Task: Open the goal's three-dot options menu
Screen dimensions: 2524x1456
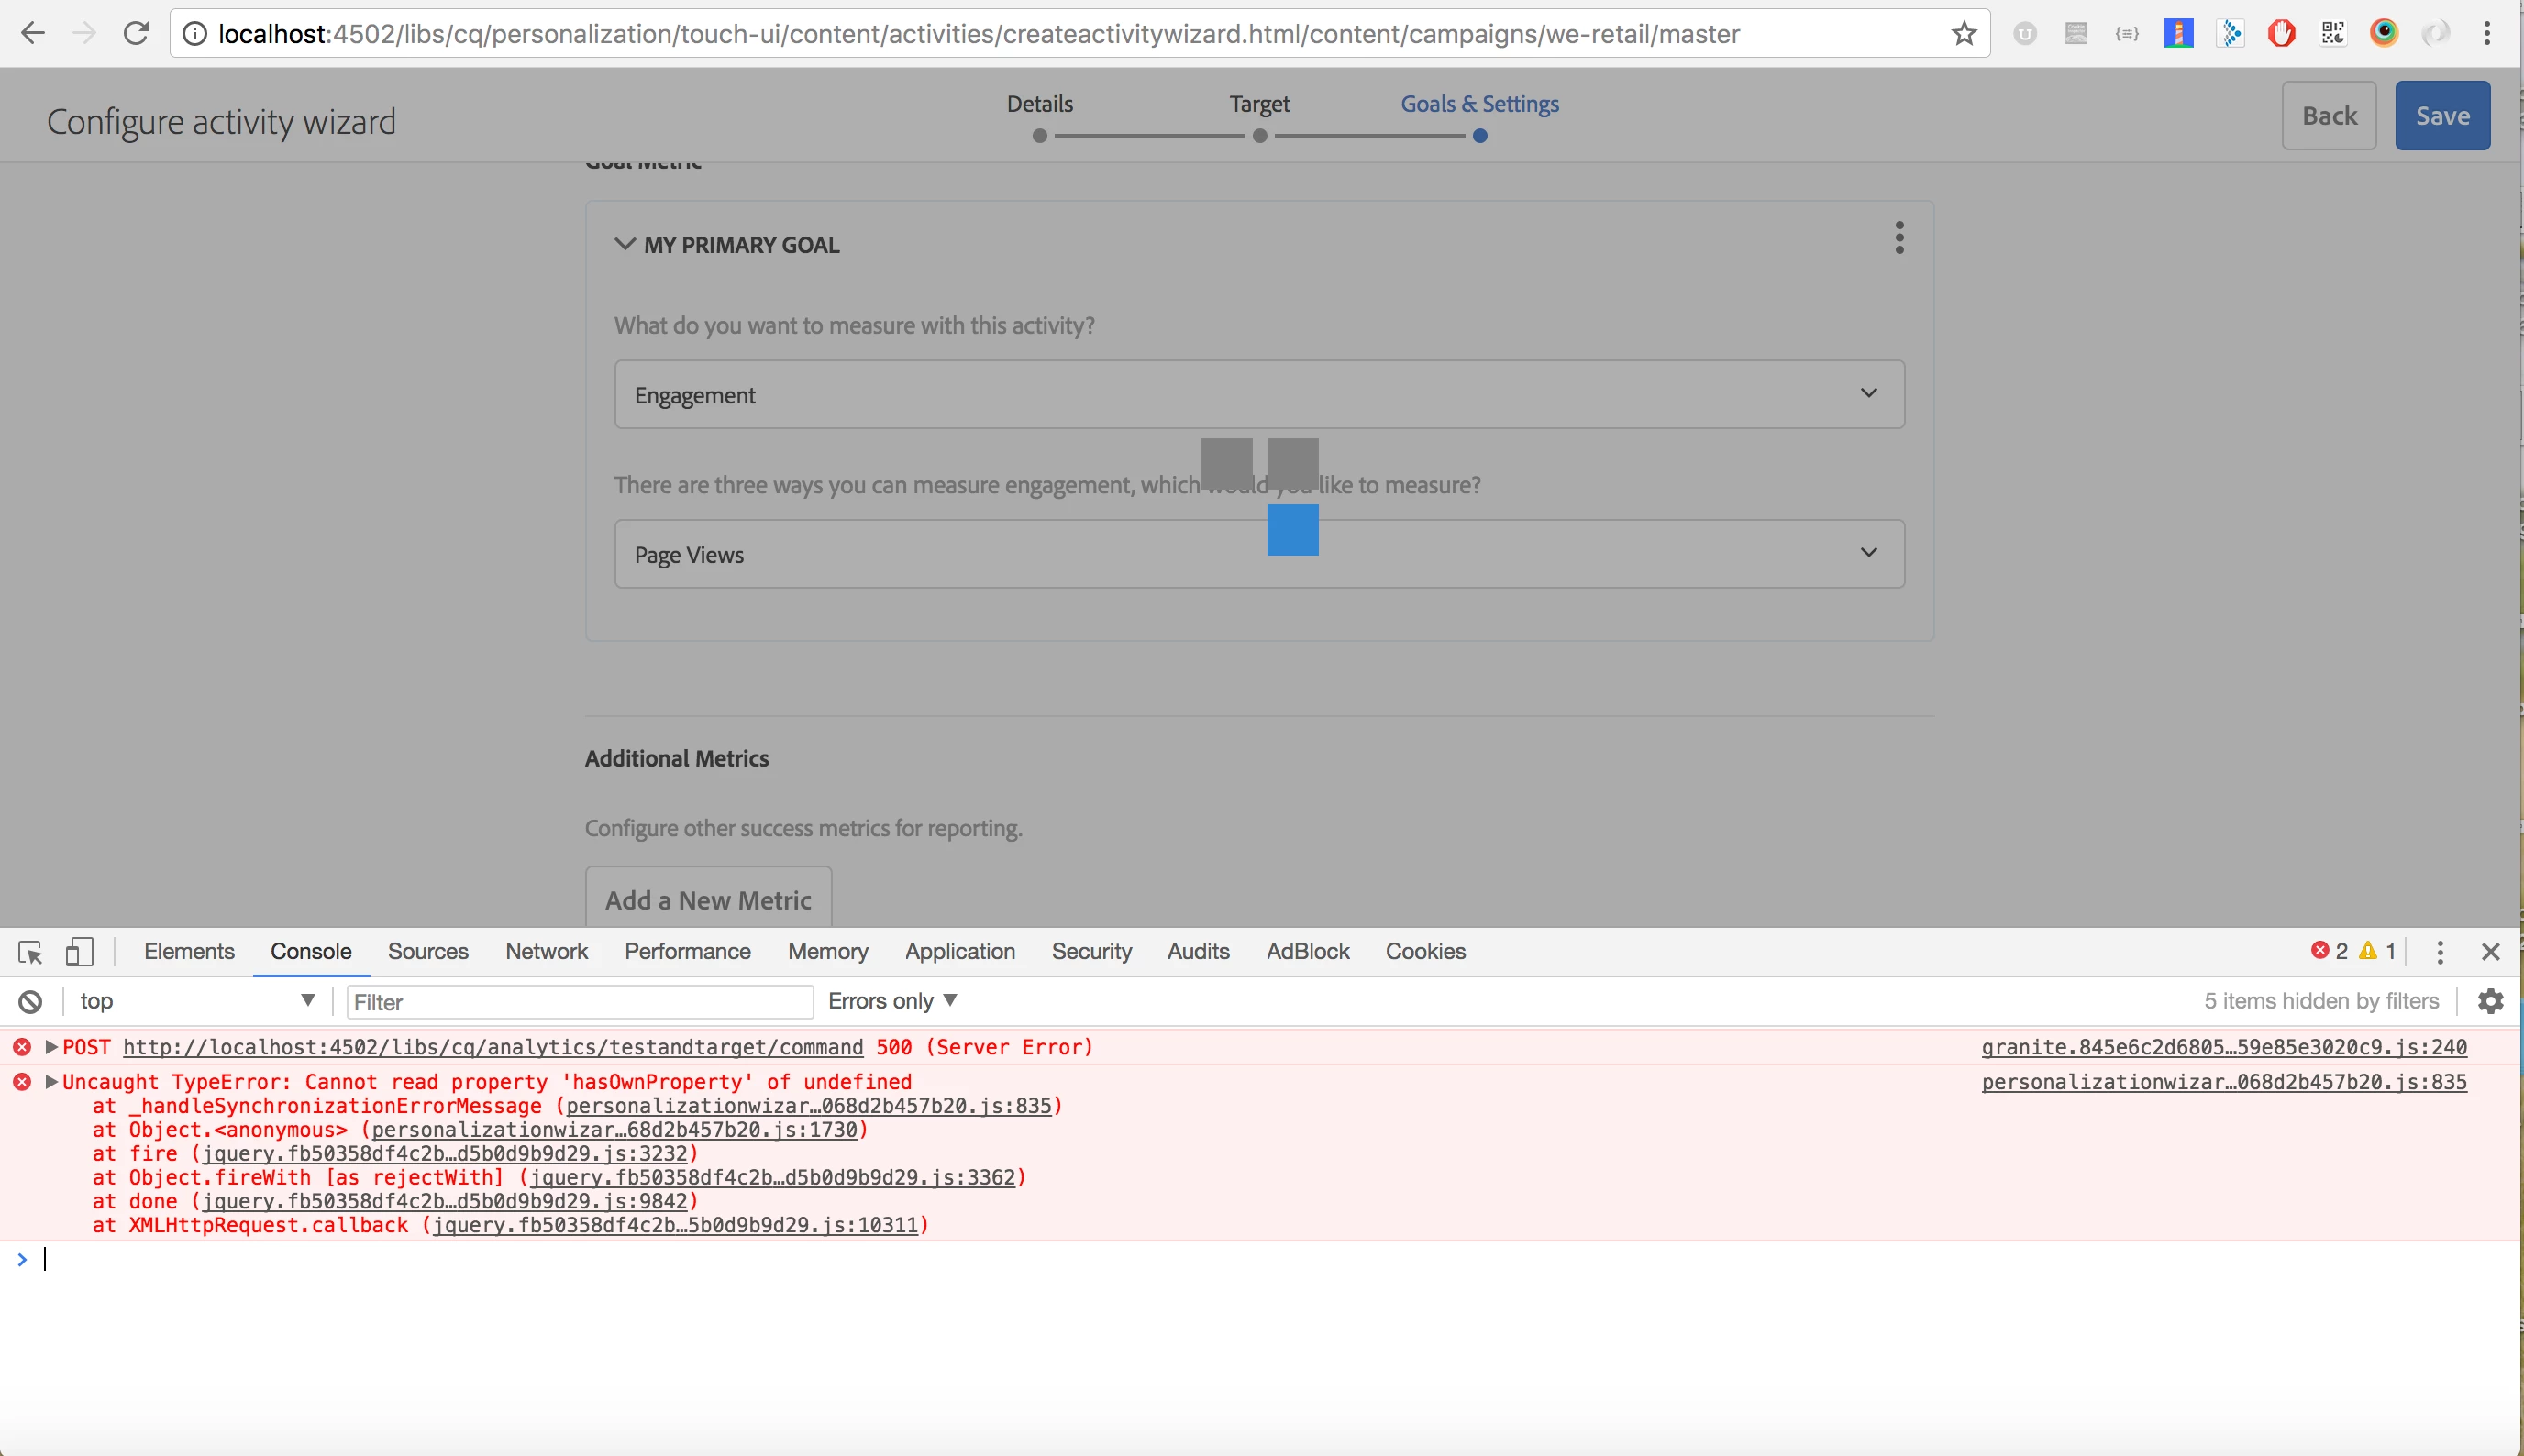Action: 1899,238
